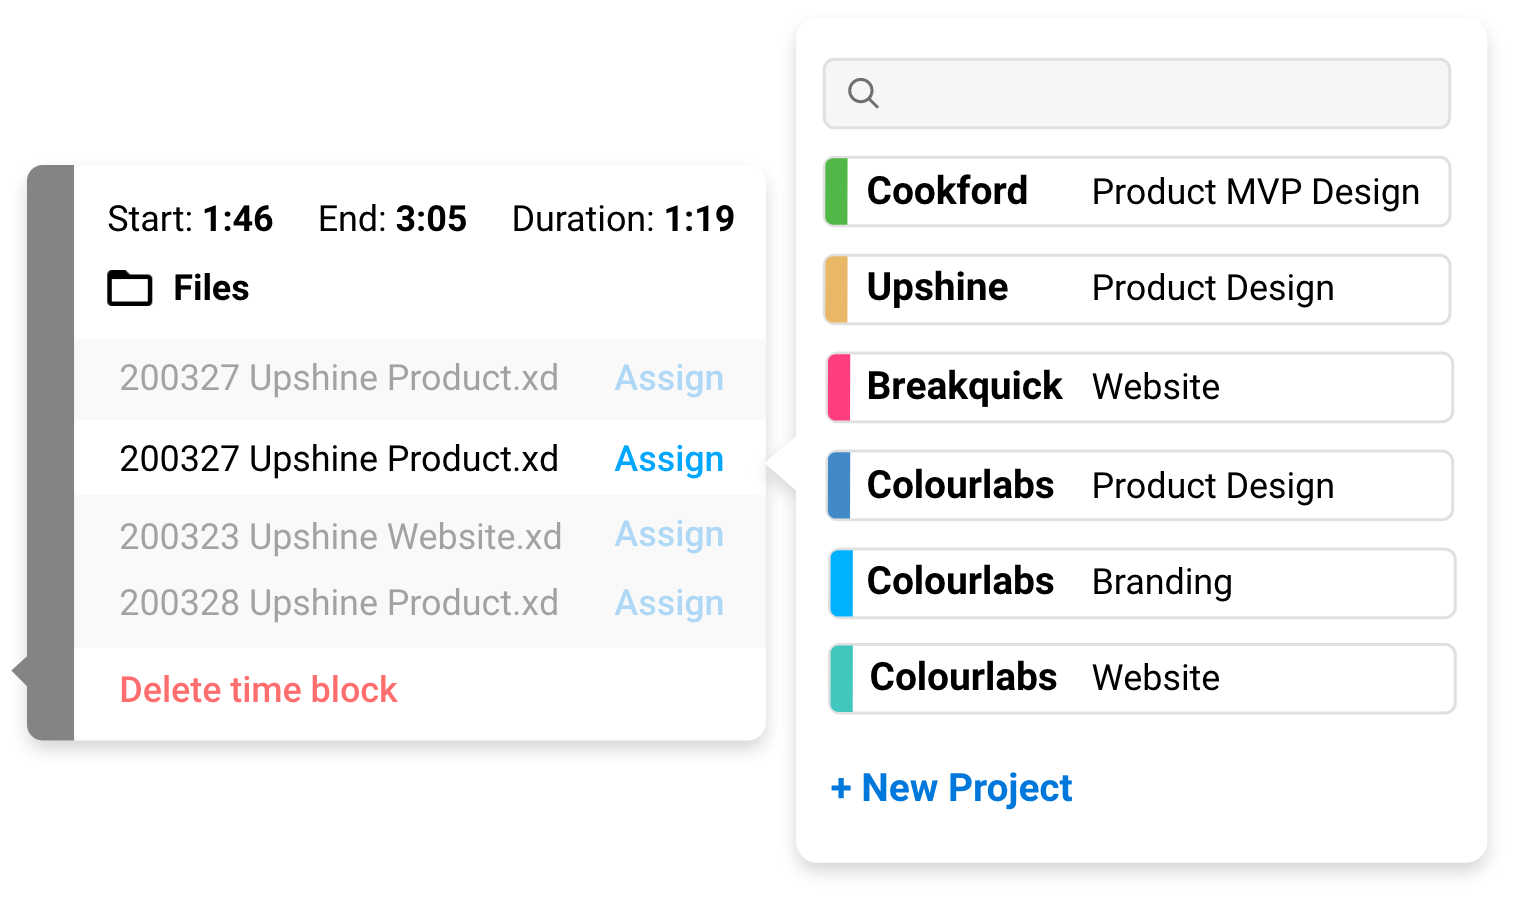Screen dimensions: 1515x899
Task: Assign the 200328 Upshine Product.xd file
Action: (669, 602)
